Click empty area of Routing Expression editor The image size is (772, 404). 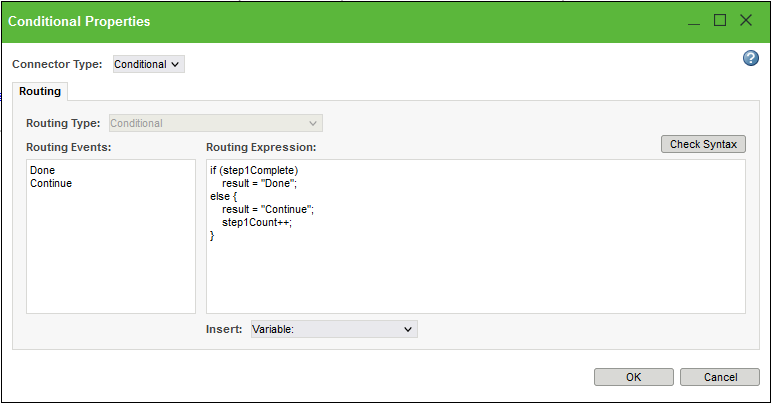click(475, 280)
